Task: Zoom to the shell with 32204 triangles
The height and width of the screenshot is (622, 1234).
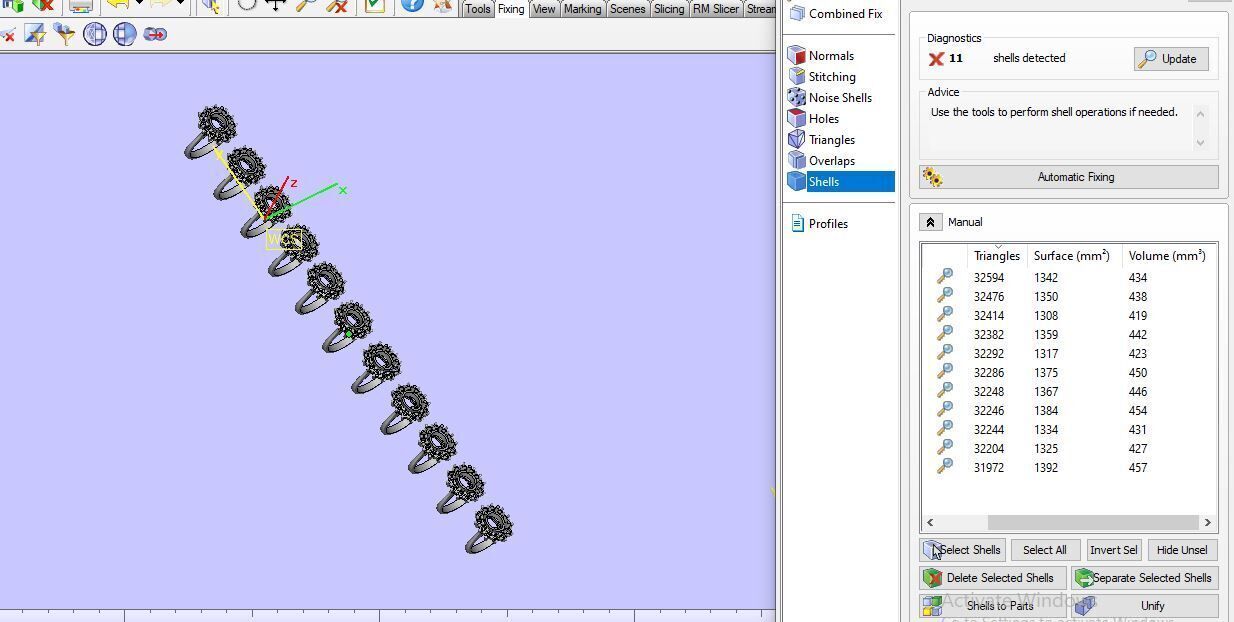Action: [x=944, y=448]
